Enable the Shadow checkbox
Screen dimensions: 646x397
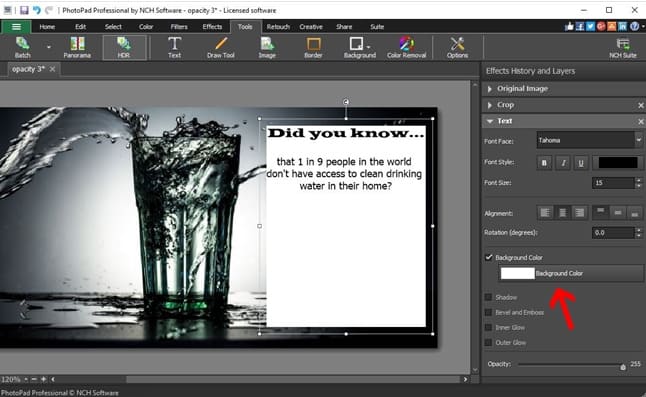[489, 297]
